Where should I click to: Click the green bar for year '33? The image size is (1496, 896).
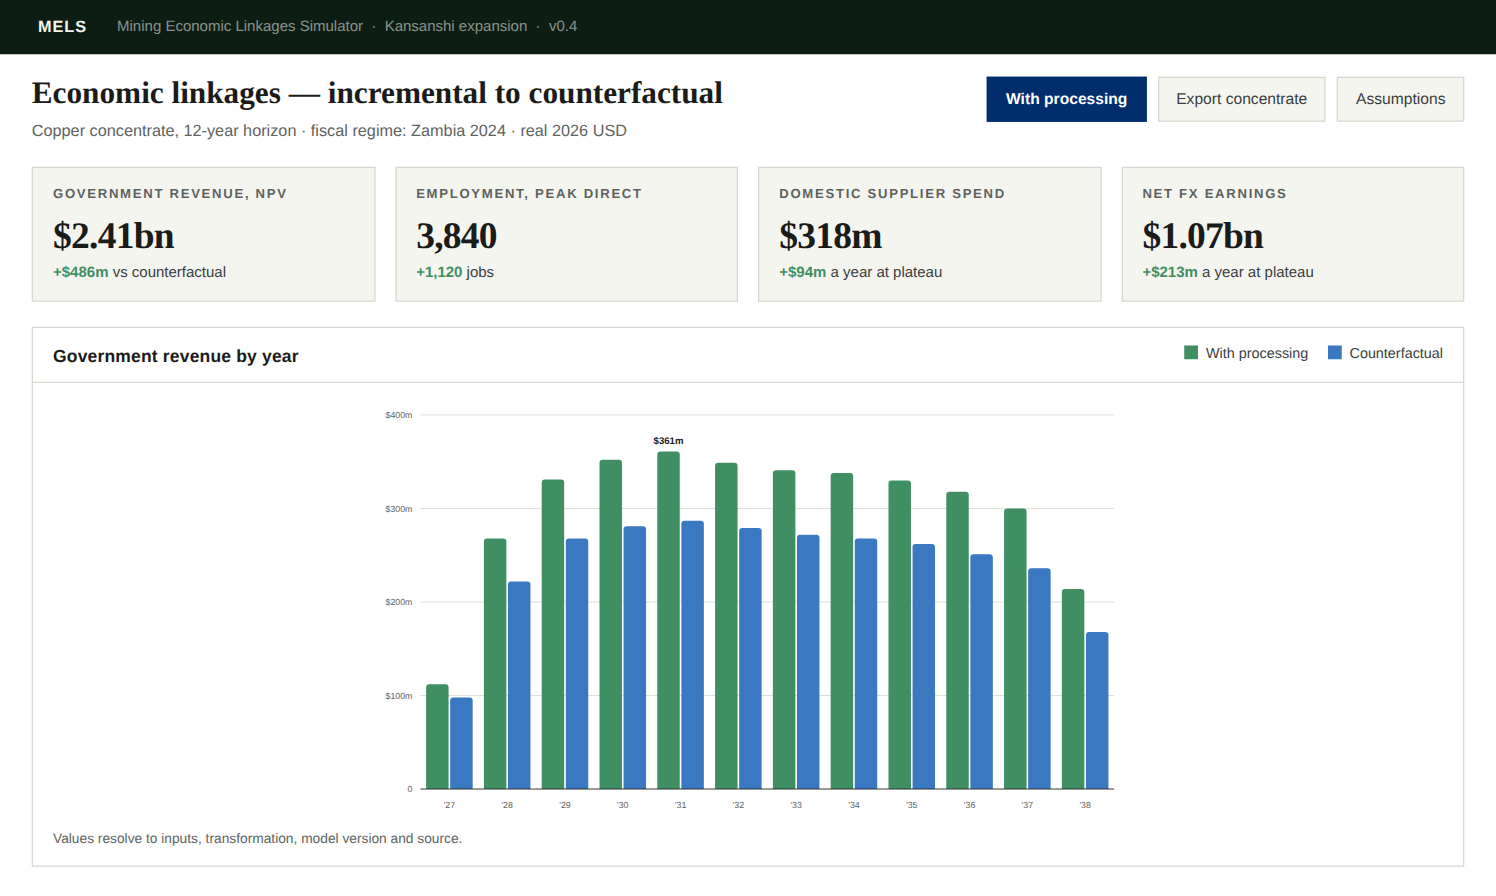pos(784,630)
